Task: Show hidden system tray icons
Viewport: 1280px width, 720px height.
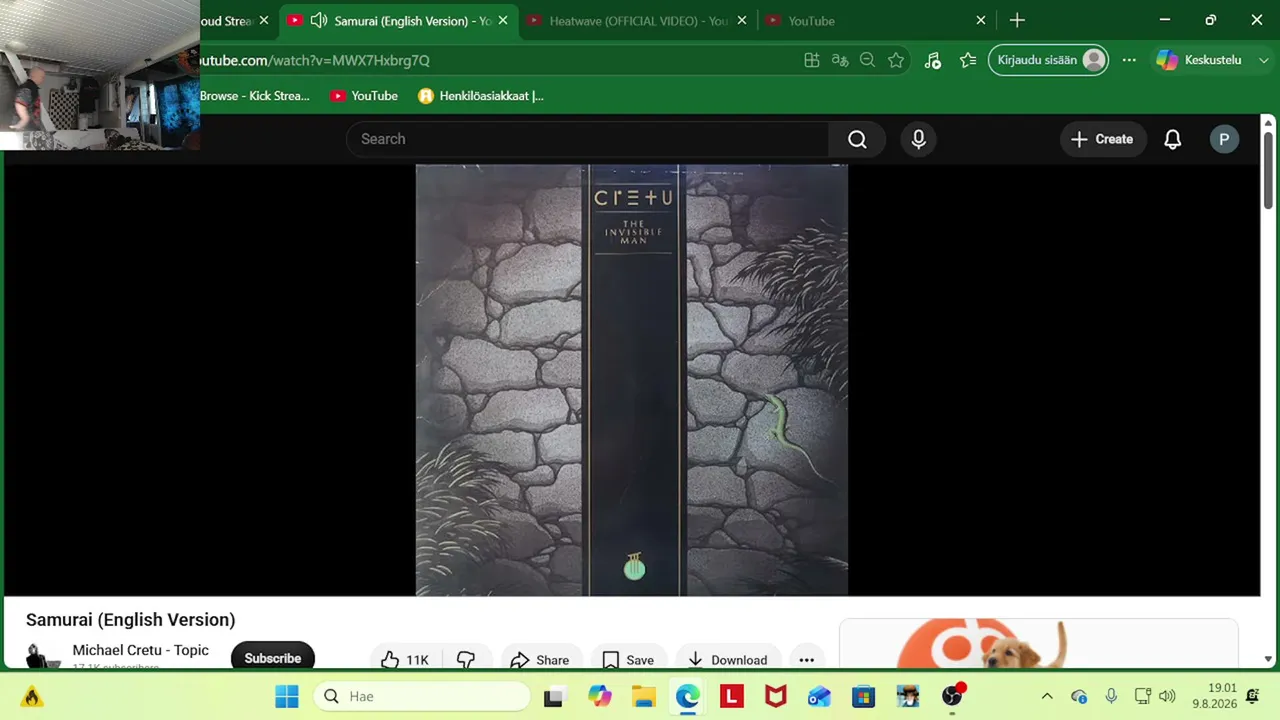Action: click(1047, 696)
